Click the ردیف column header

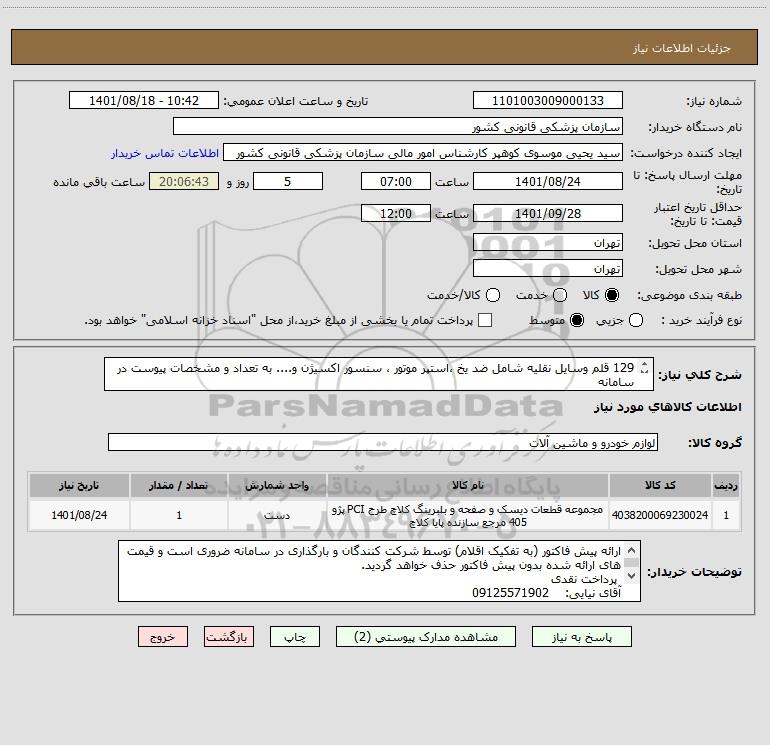[726, 486]
